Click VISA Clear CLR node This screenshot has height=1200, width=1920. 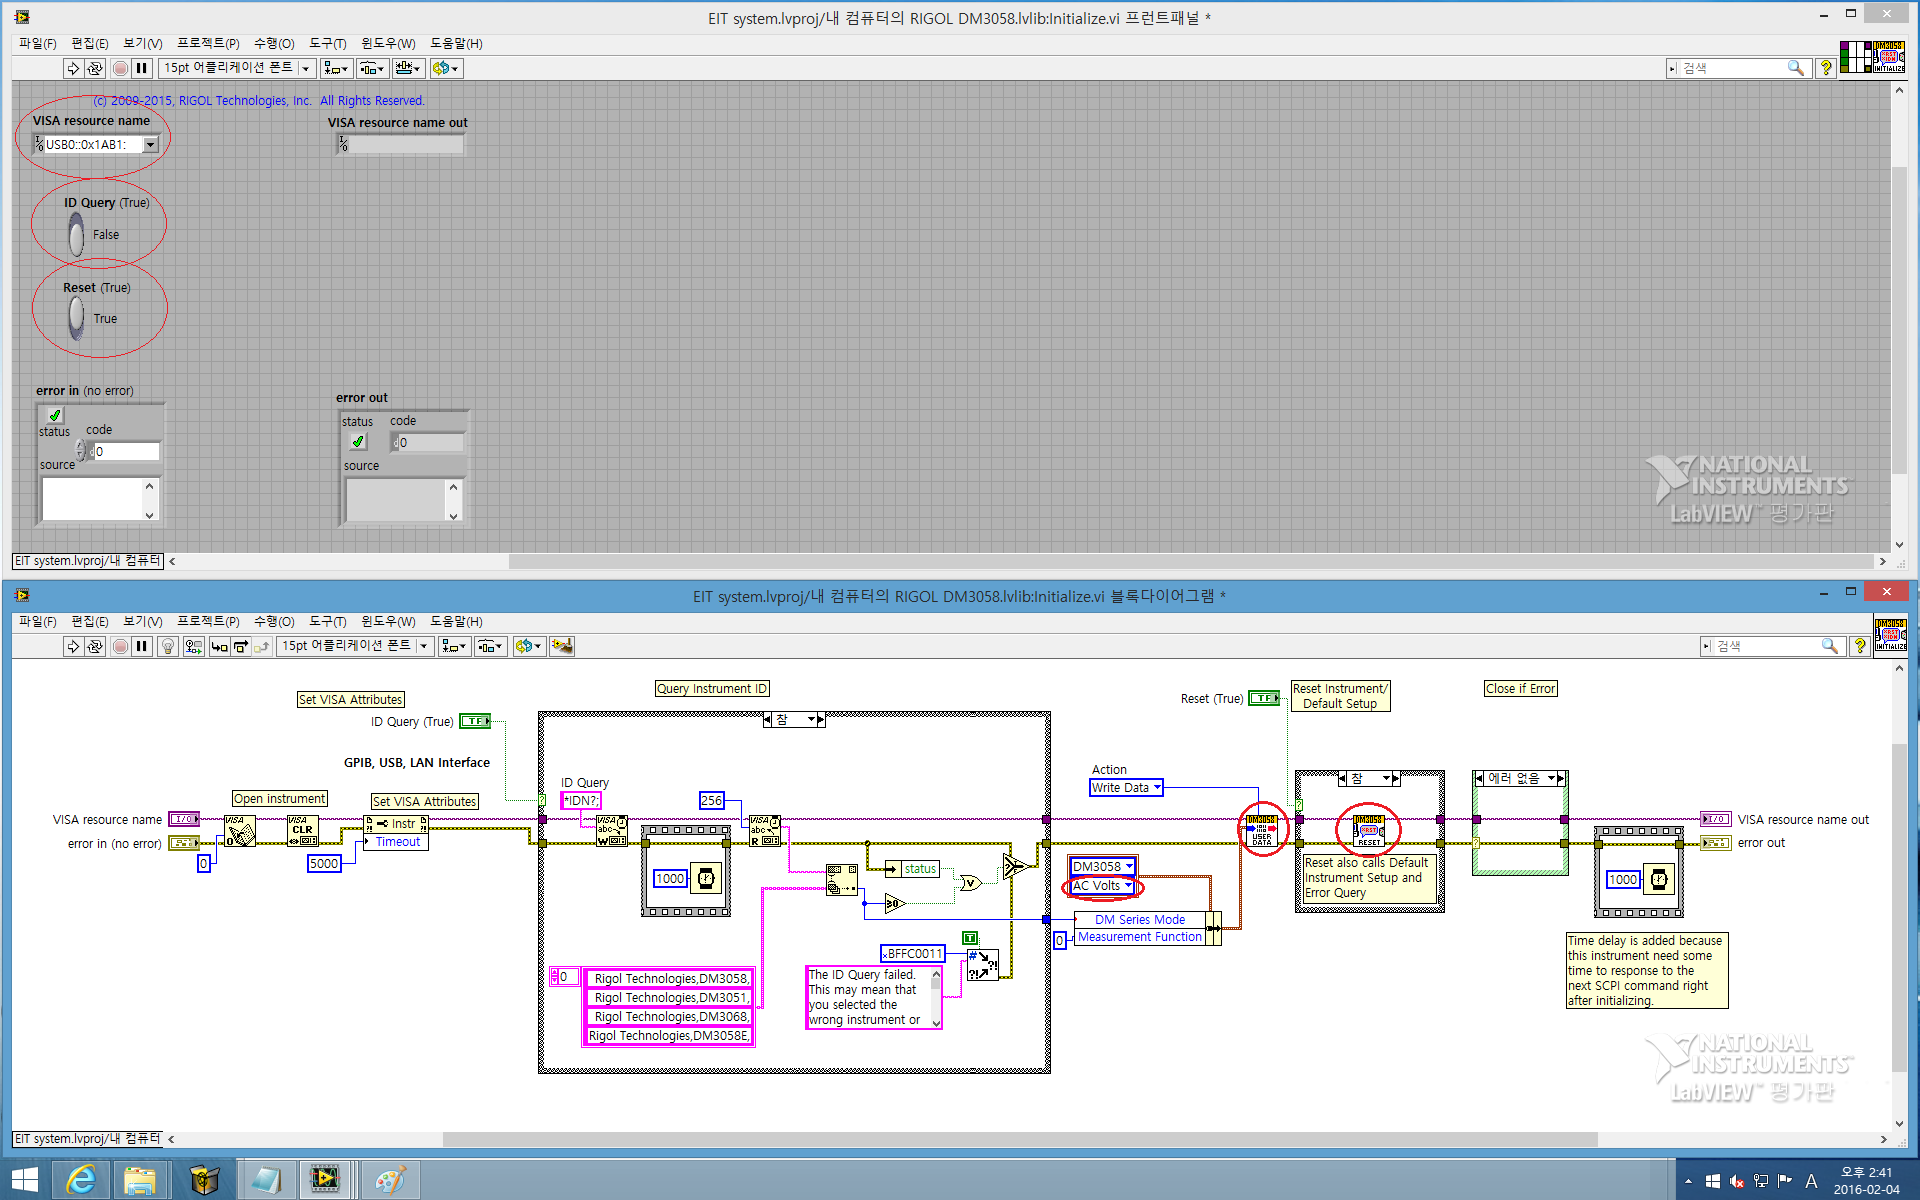[303, 831]
